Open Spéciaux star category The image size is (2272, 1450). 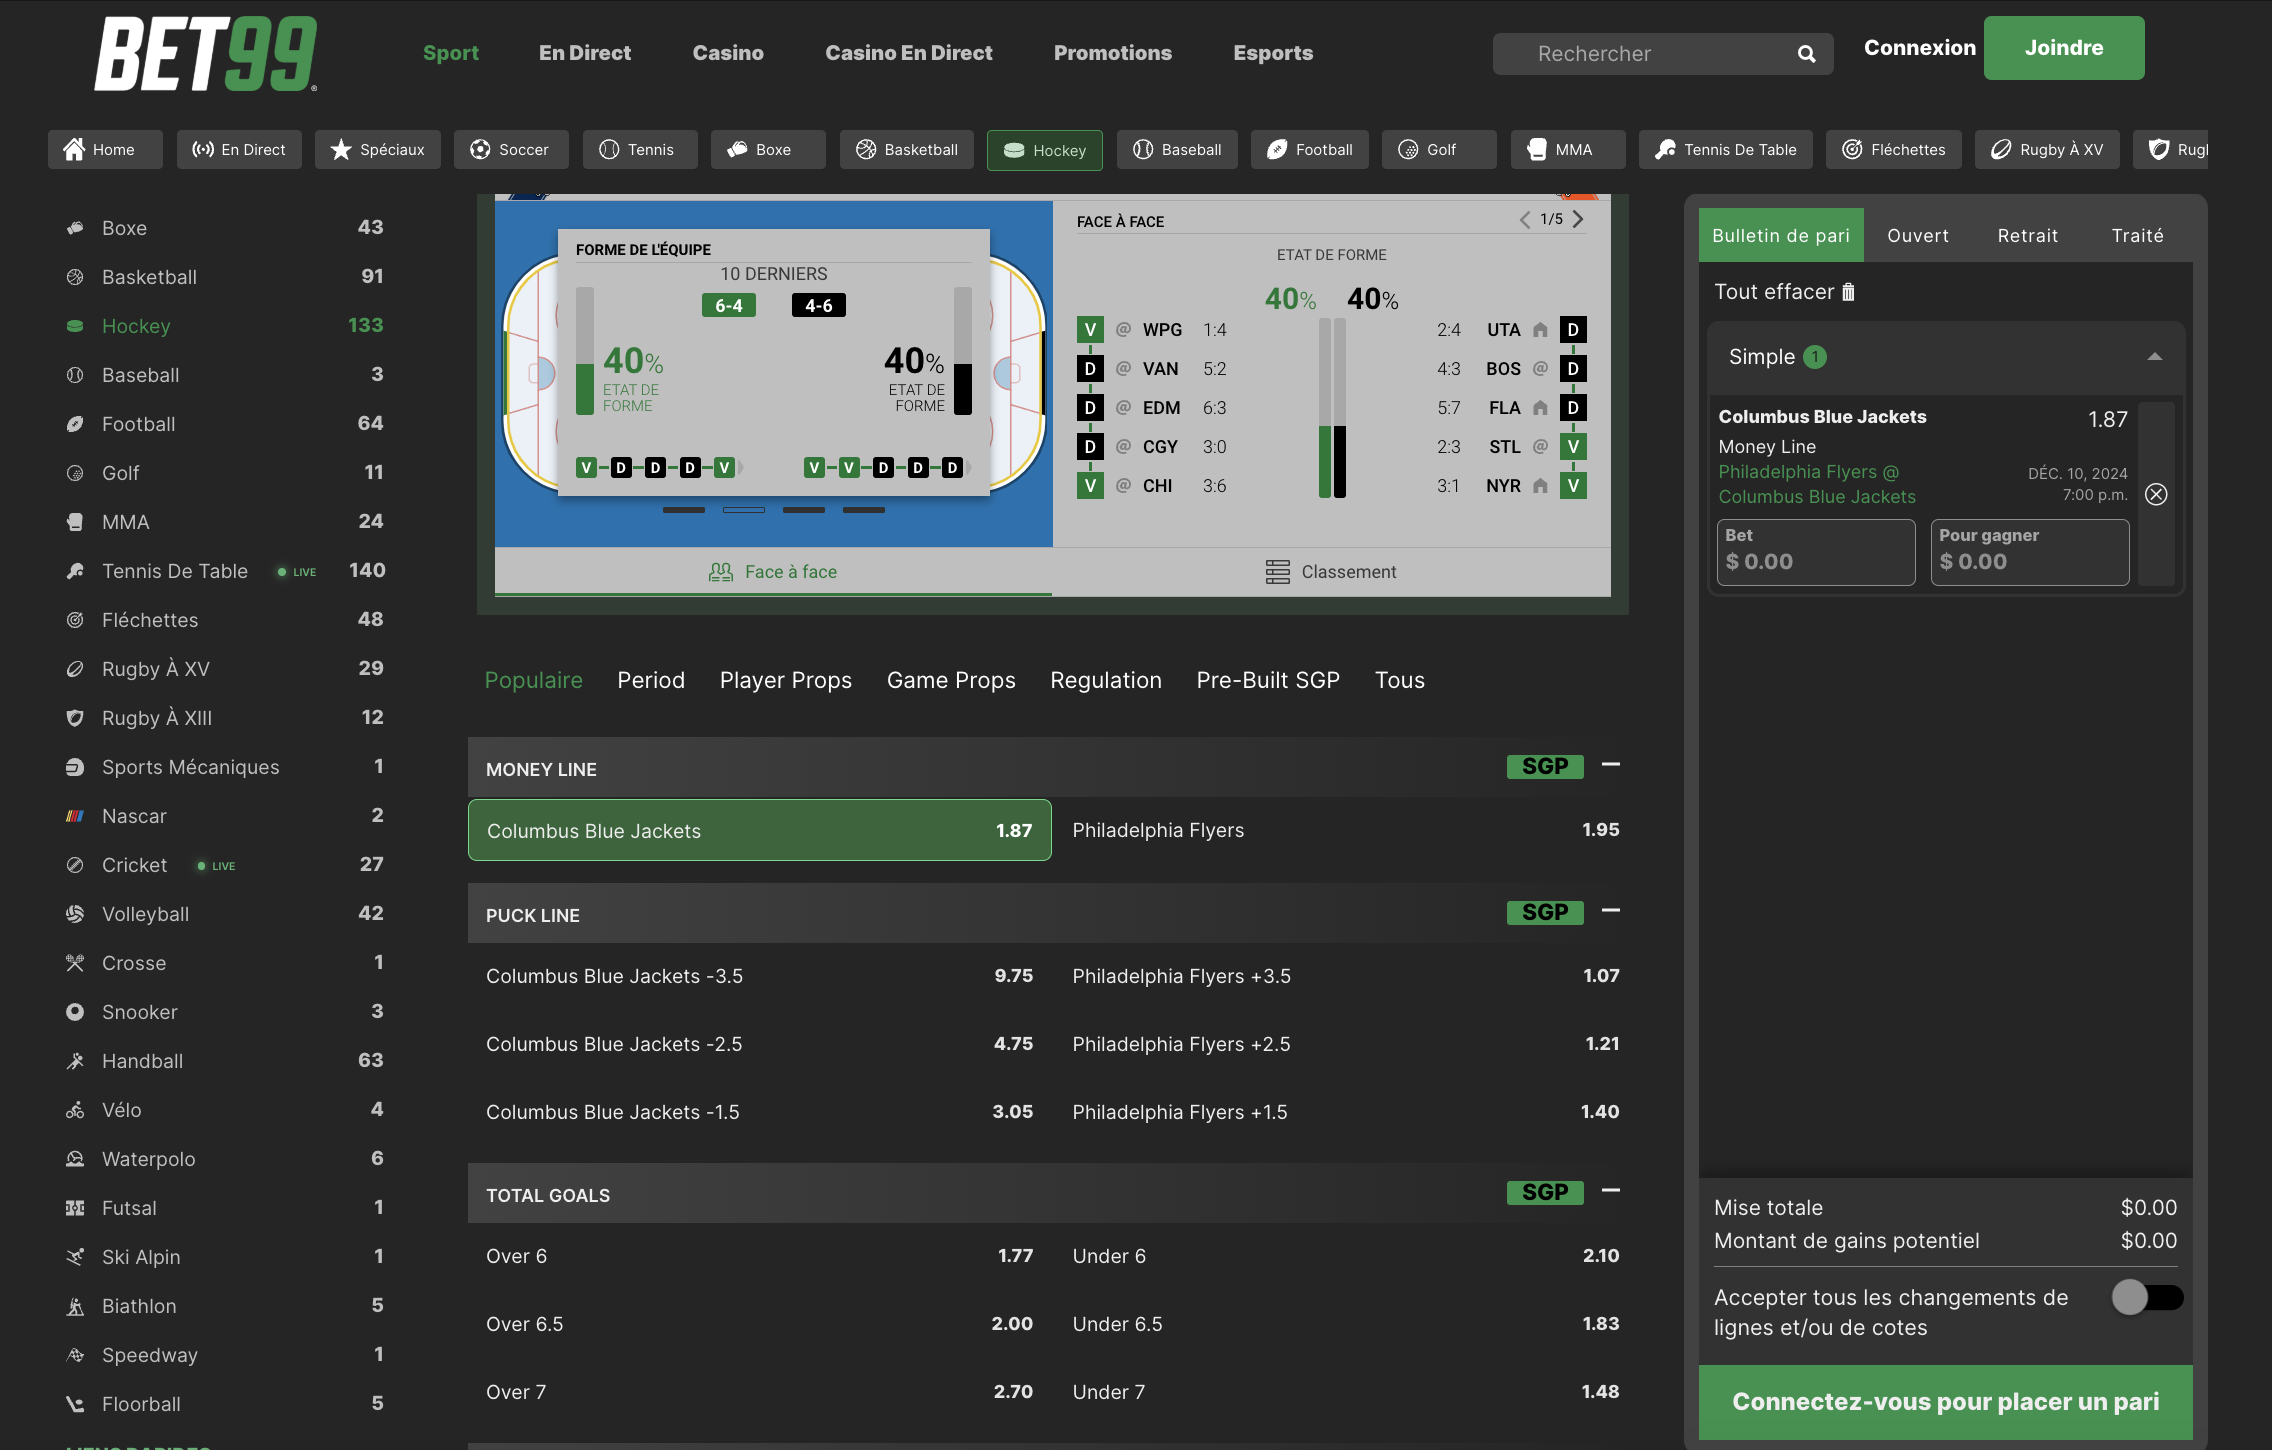[x=378, y=150]
